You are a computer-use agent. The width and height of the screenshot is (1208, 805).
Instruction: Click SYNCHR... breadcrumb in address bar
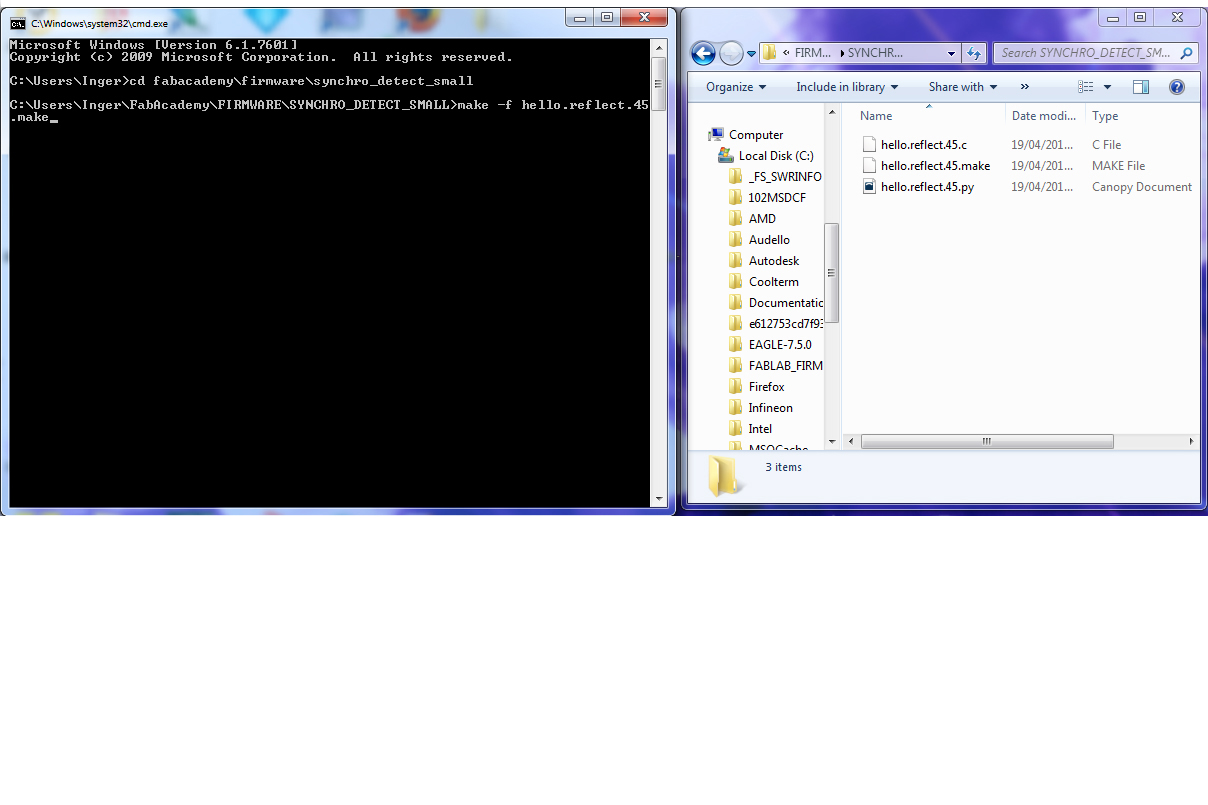click(875, 53)
